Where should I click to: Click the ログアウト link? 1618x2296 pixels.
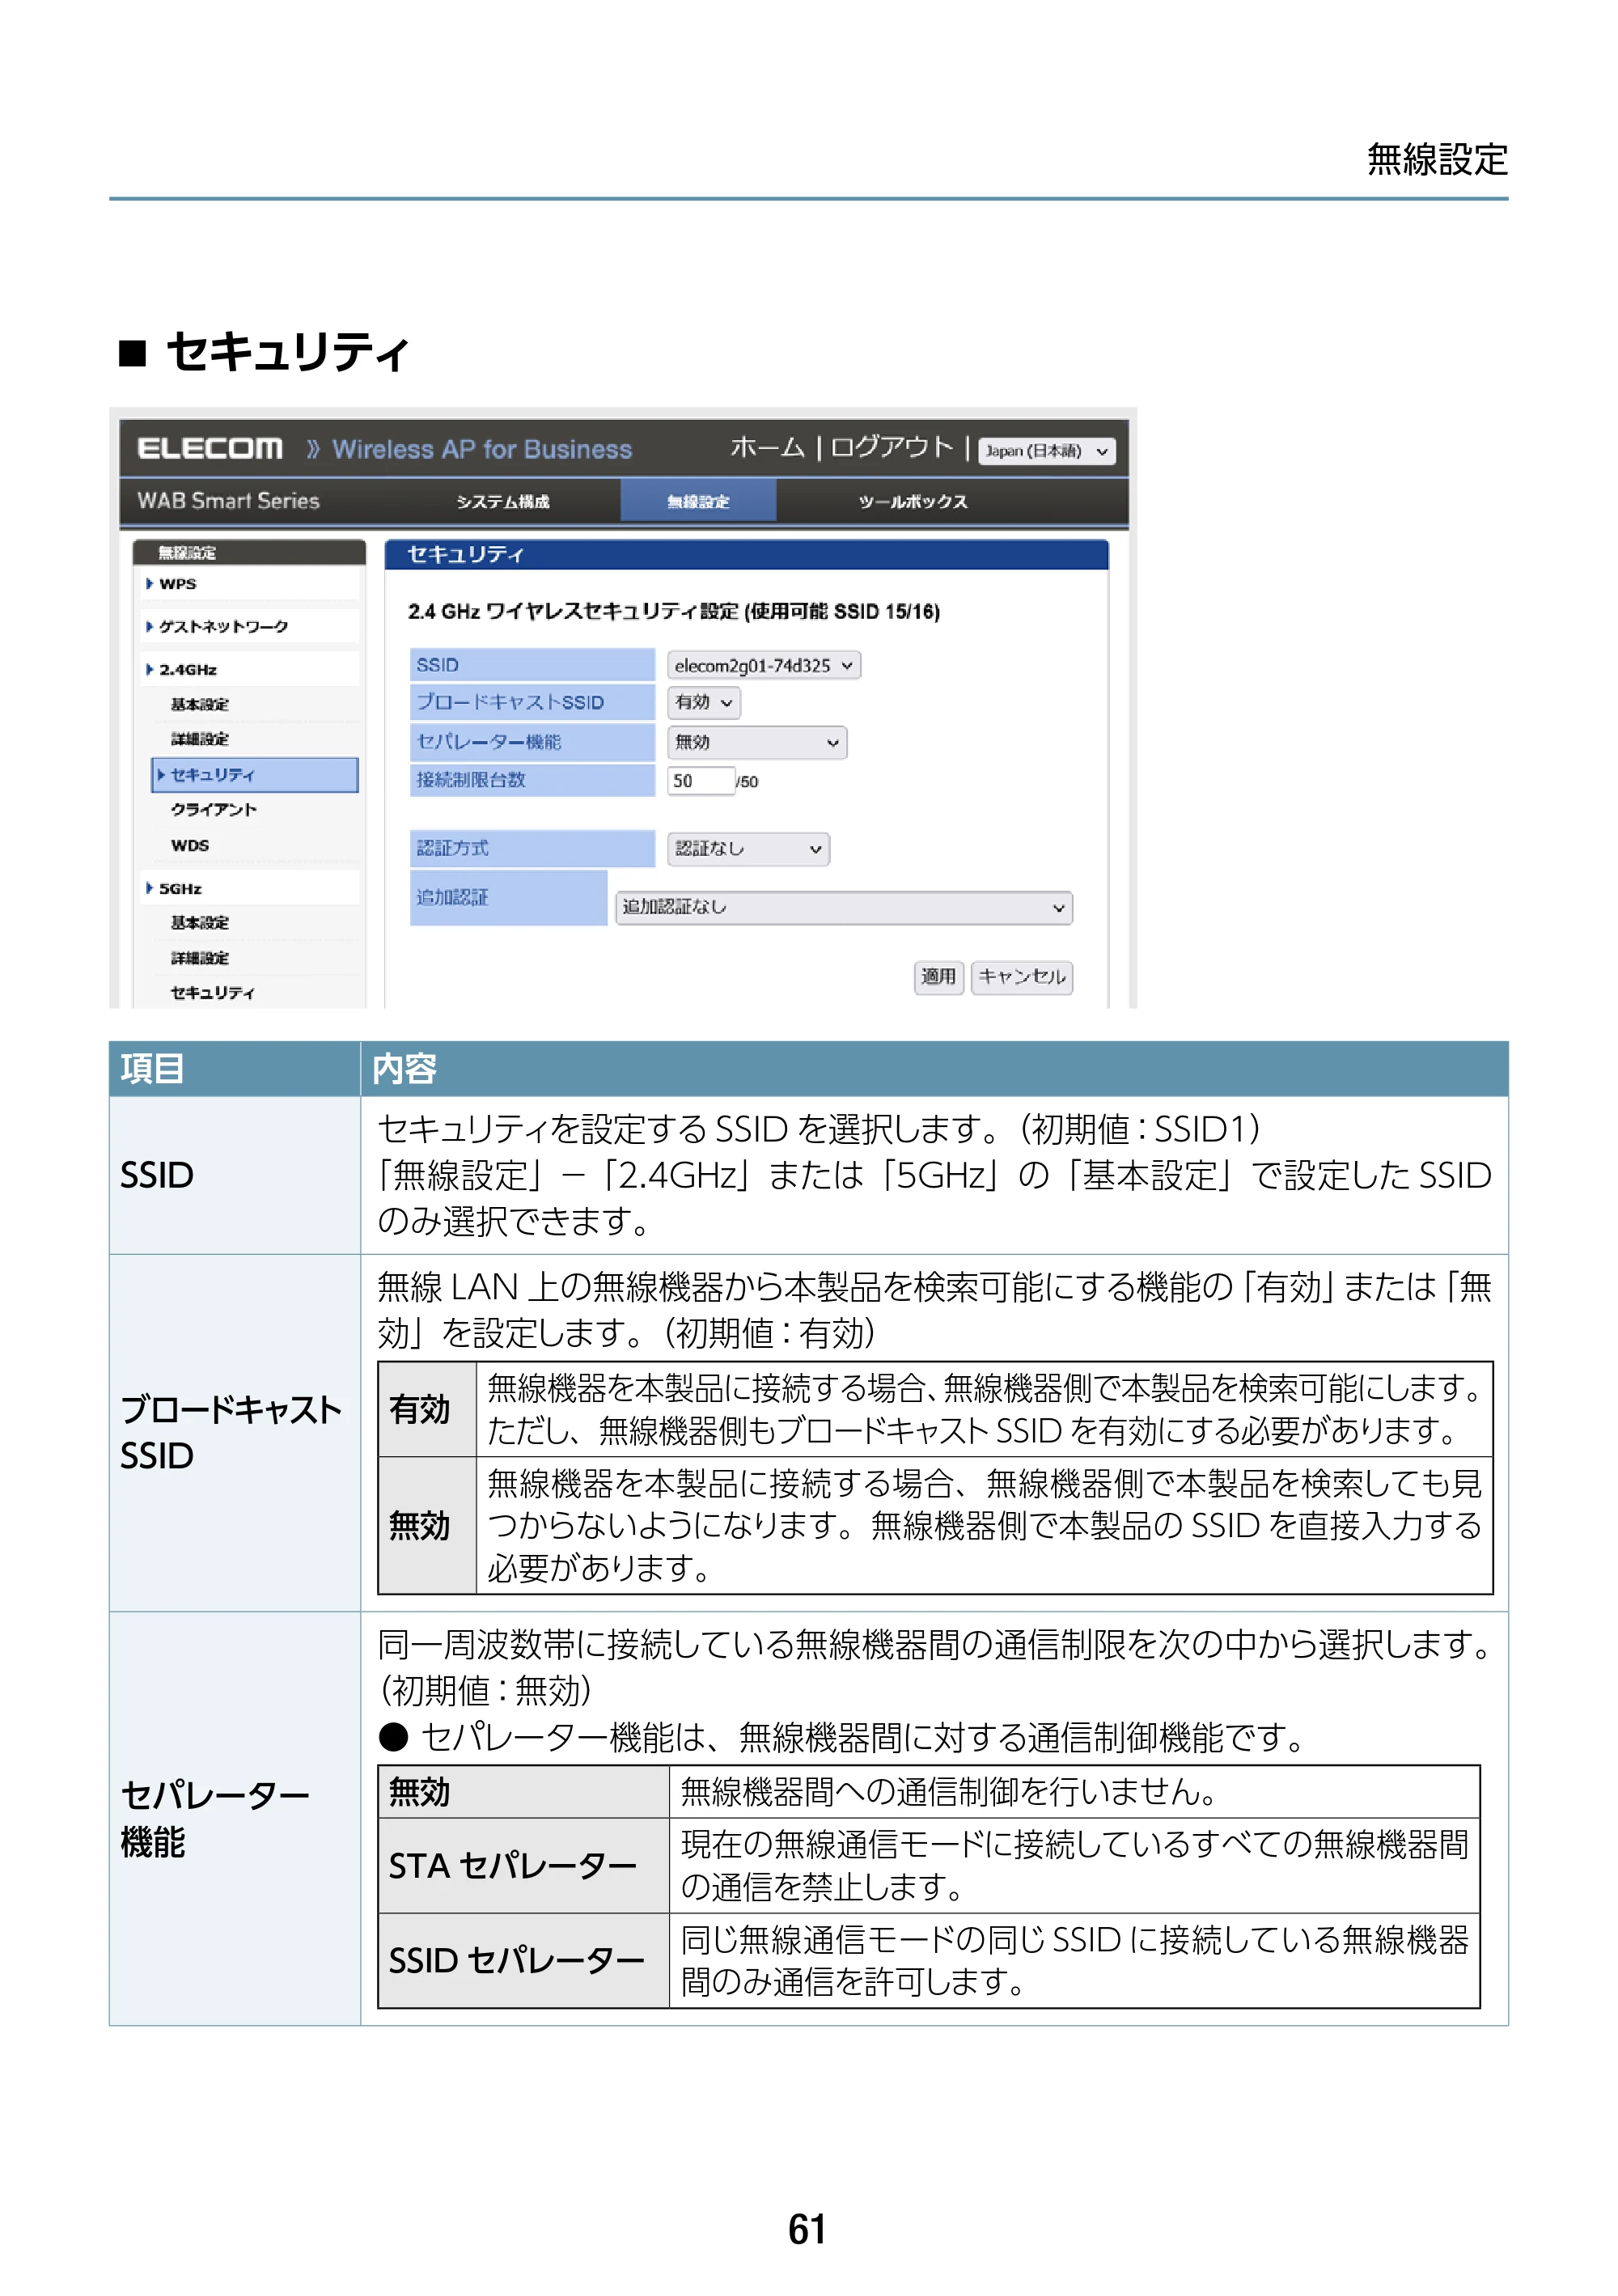[x=891, y=447]
